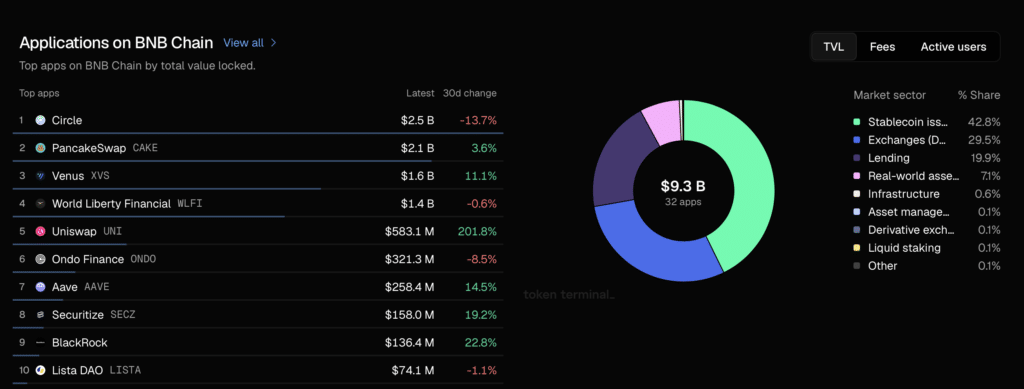
Task: Click the Uniswap pink logo icon
Action: (40, 231)
